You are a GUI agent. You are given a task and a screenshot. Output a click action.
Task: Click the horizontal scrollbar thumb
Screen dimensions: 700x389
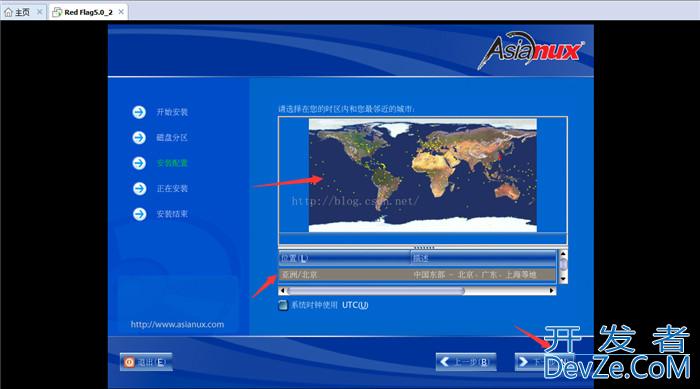click(376, 291)
